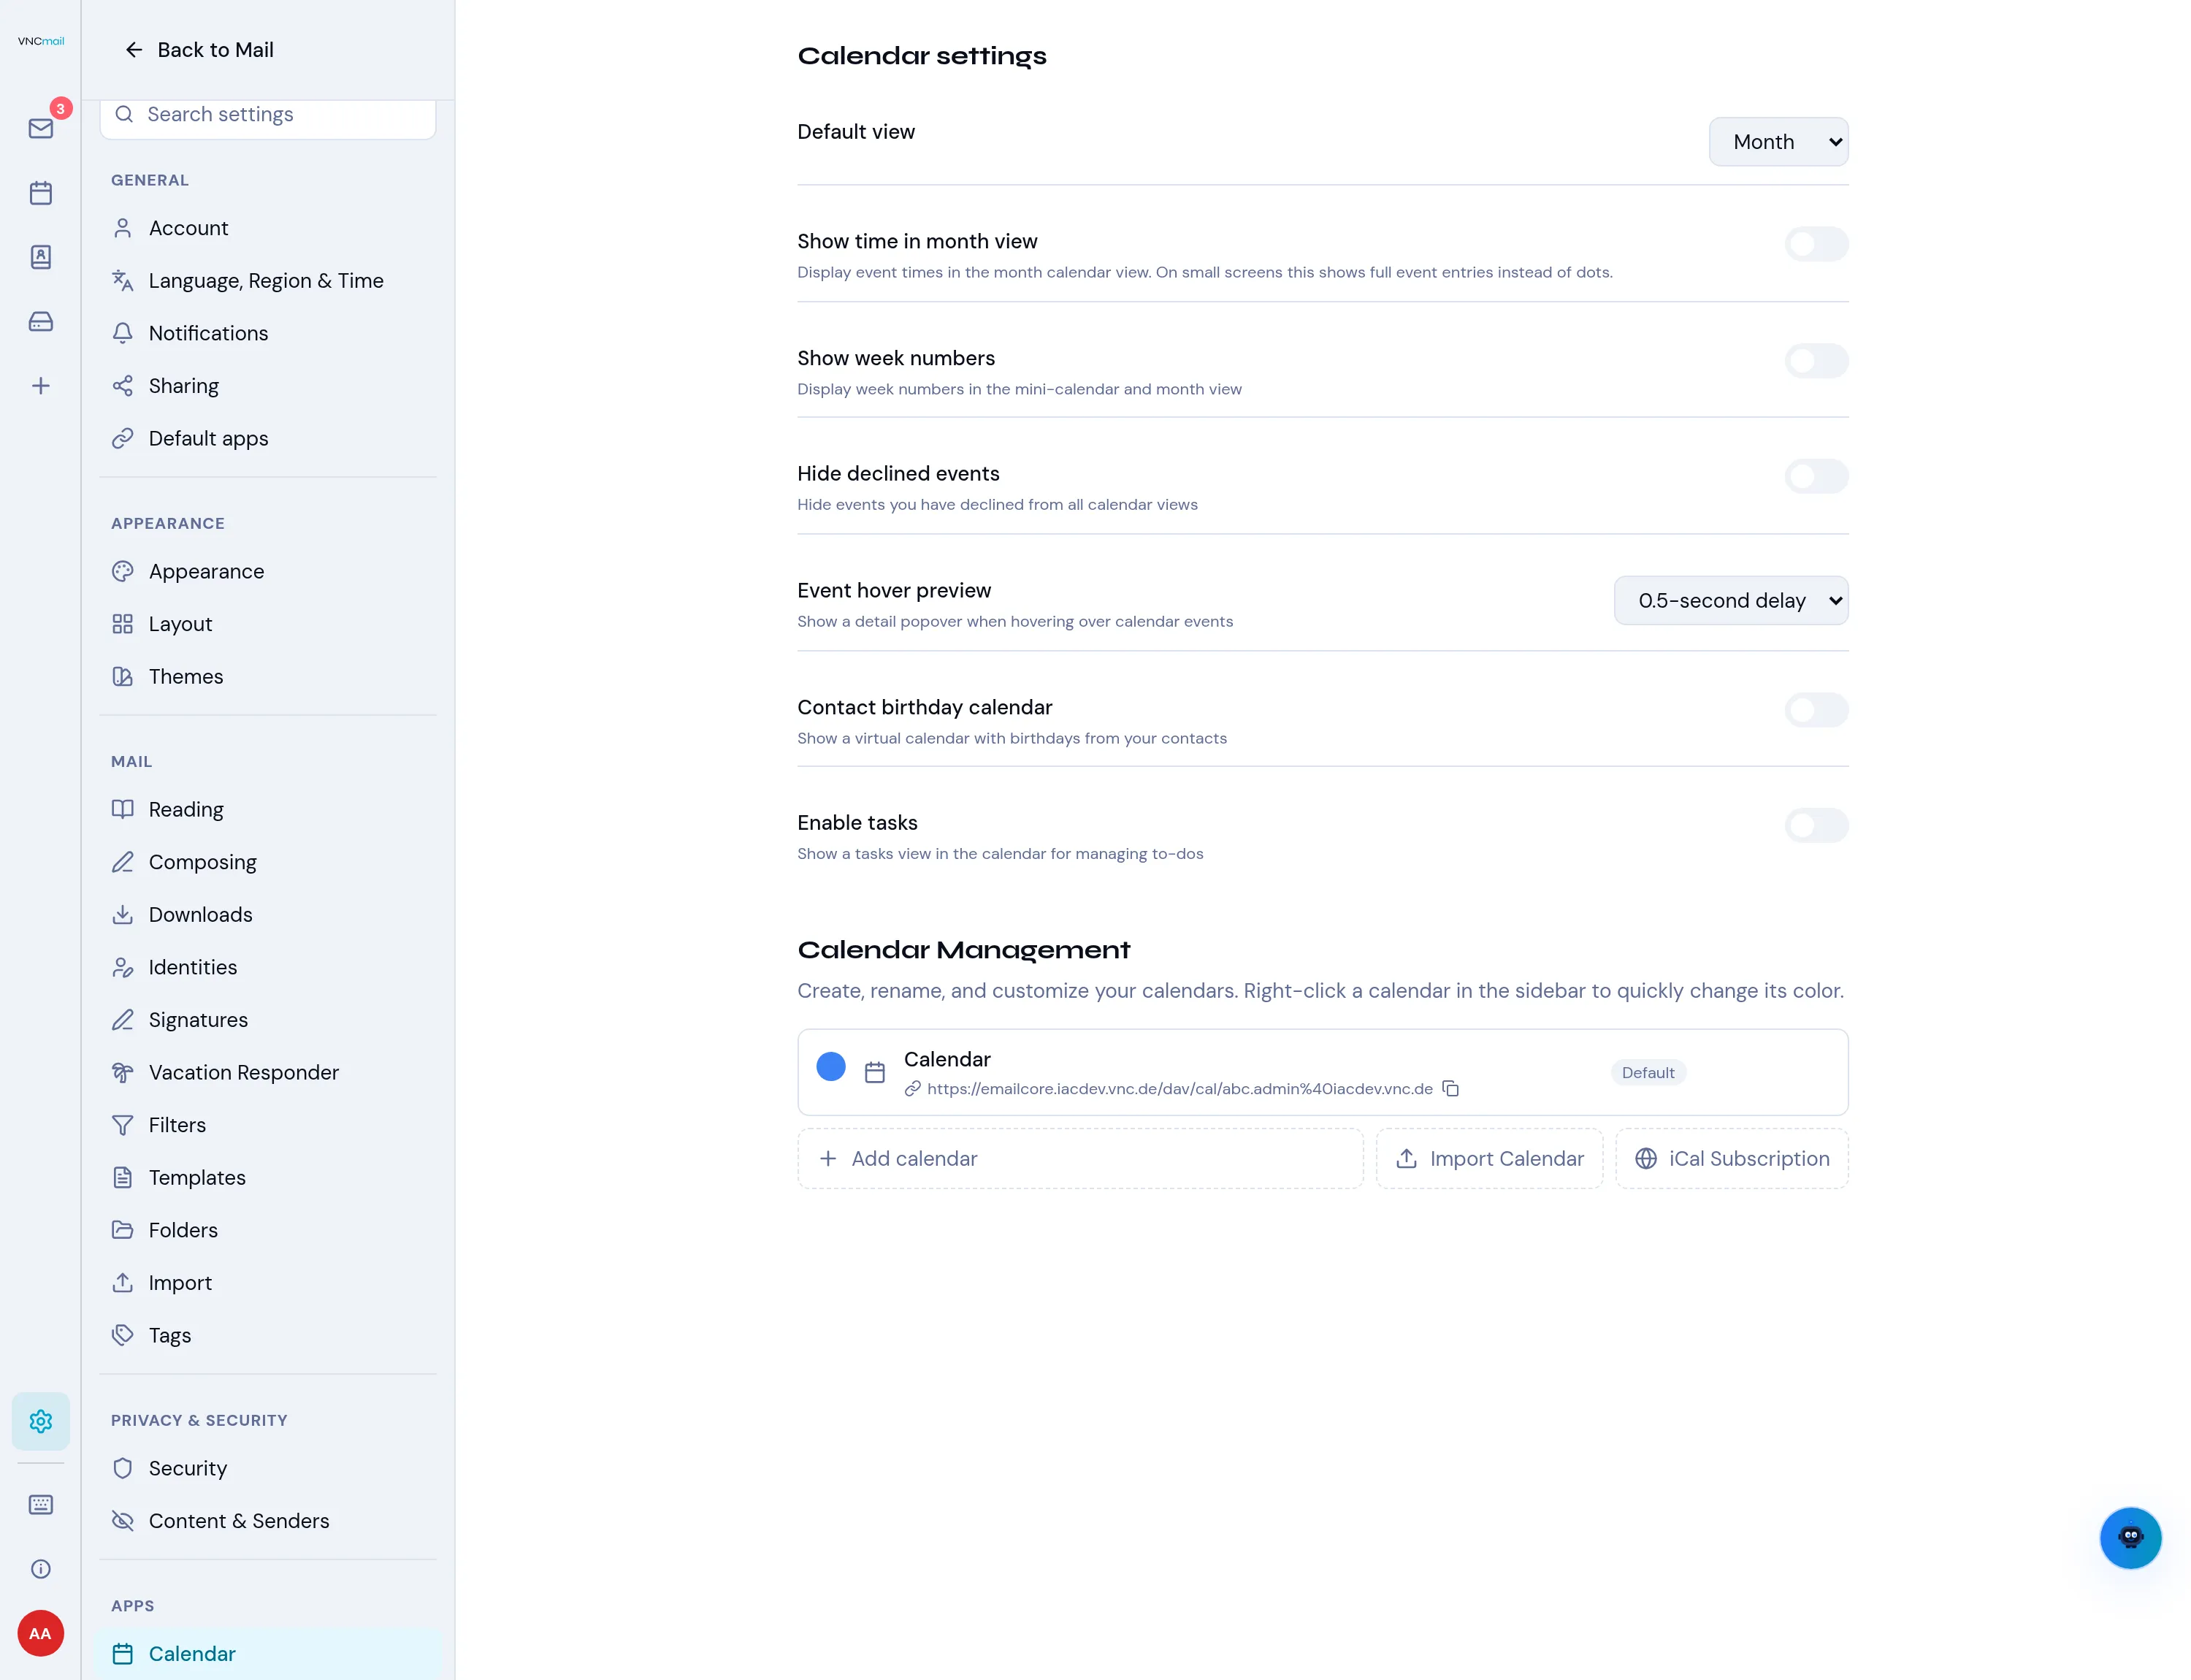The width and height of the screenshot is (2191, 1680).
Task: Open the Mail inbox icon with badge
Action: (x=41, y=128)
